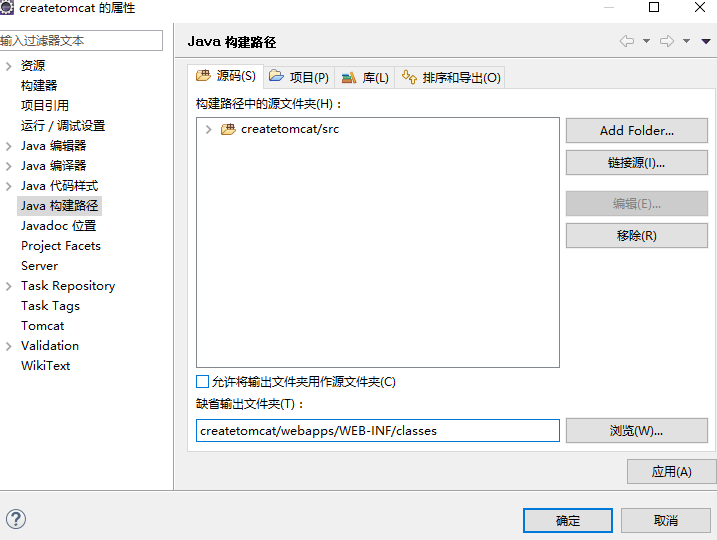The image size is (717, 540).
Task: Select 运行 / 调试设置 tree item
Action: (63, 126)
